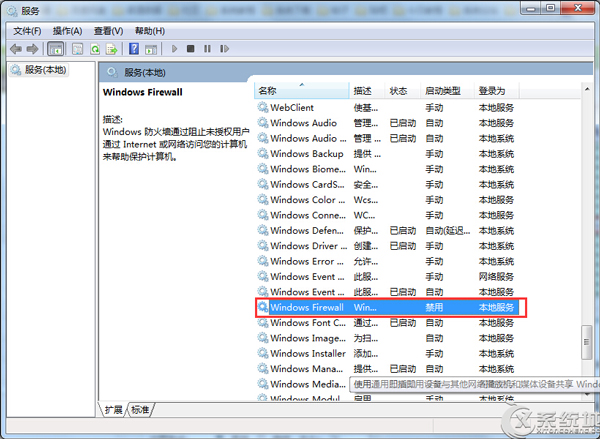Select the Windows Mana... service name

click(x=307, y=368)
